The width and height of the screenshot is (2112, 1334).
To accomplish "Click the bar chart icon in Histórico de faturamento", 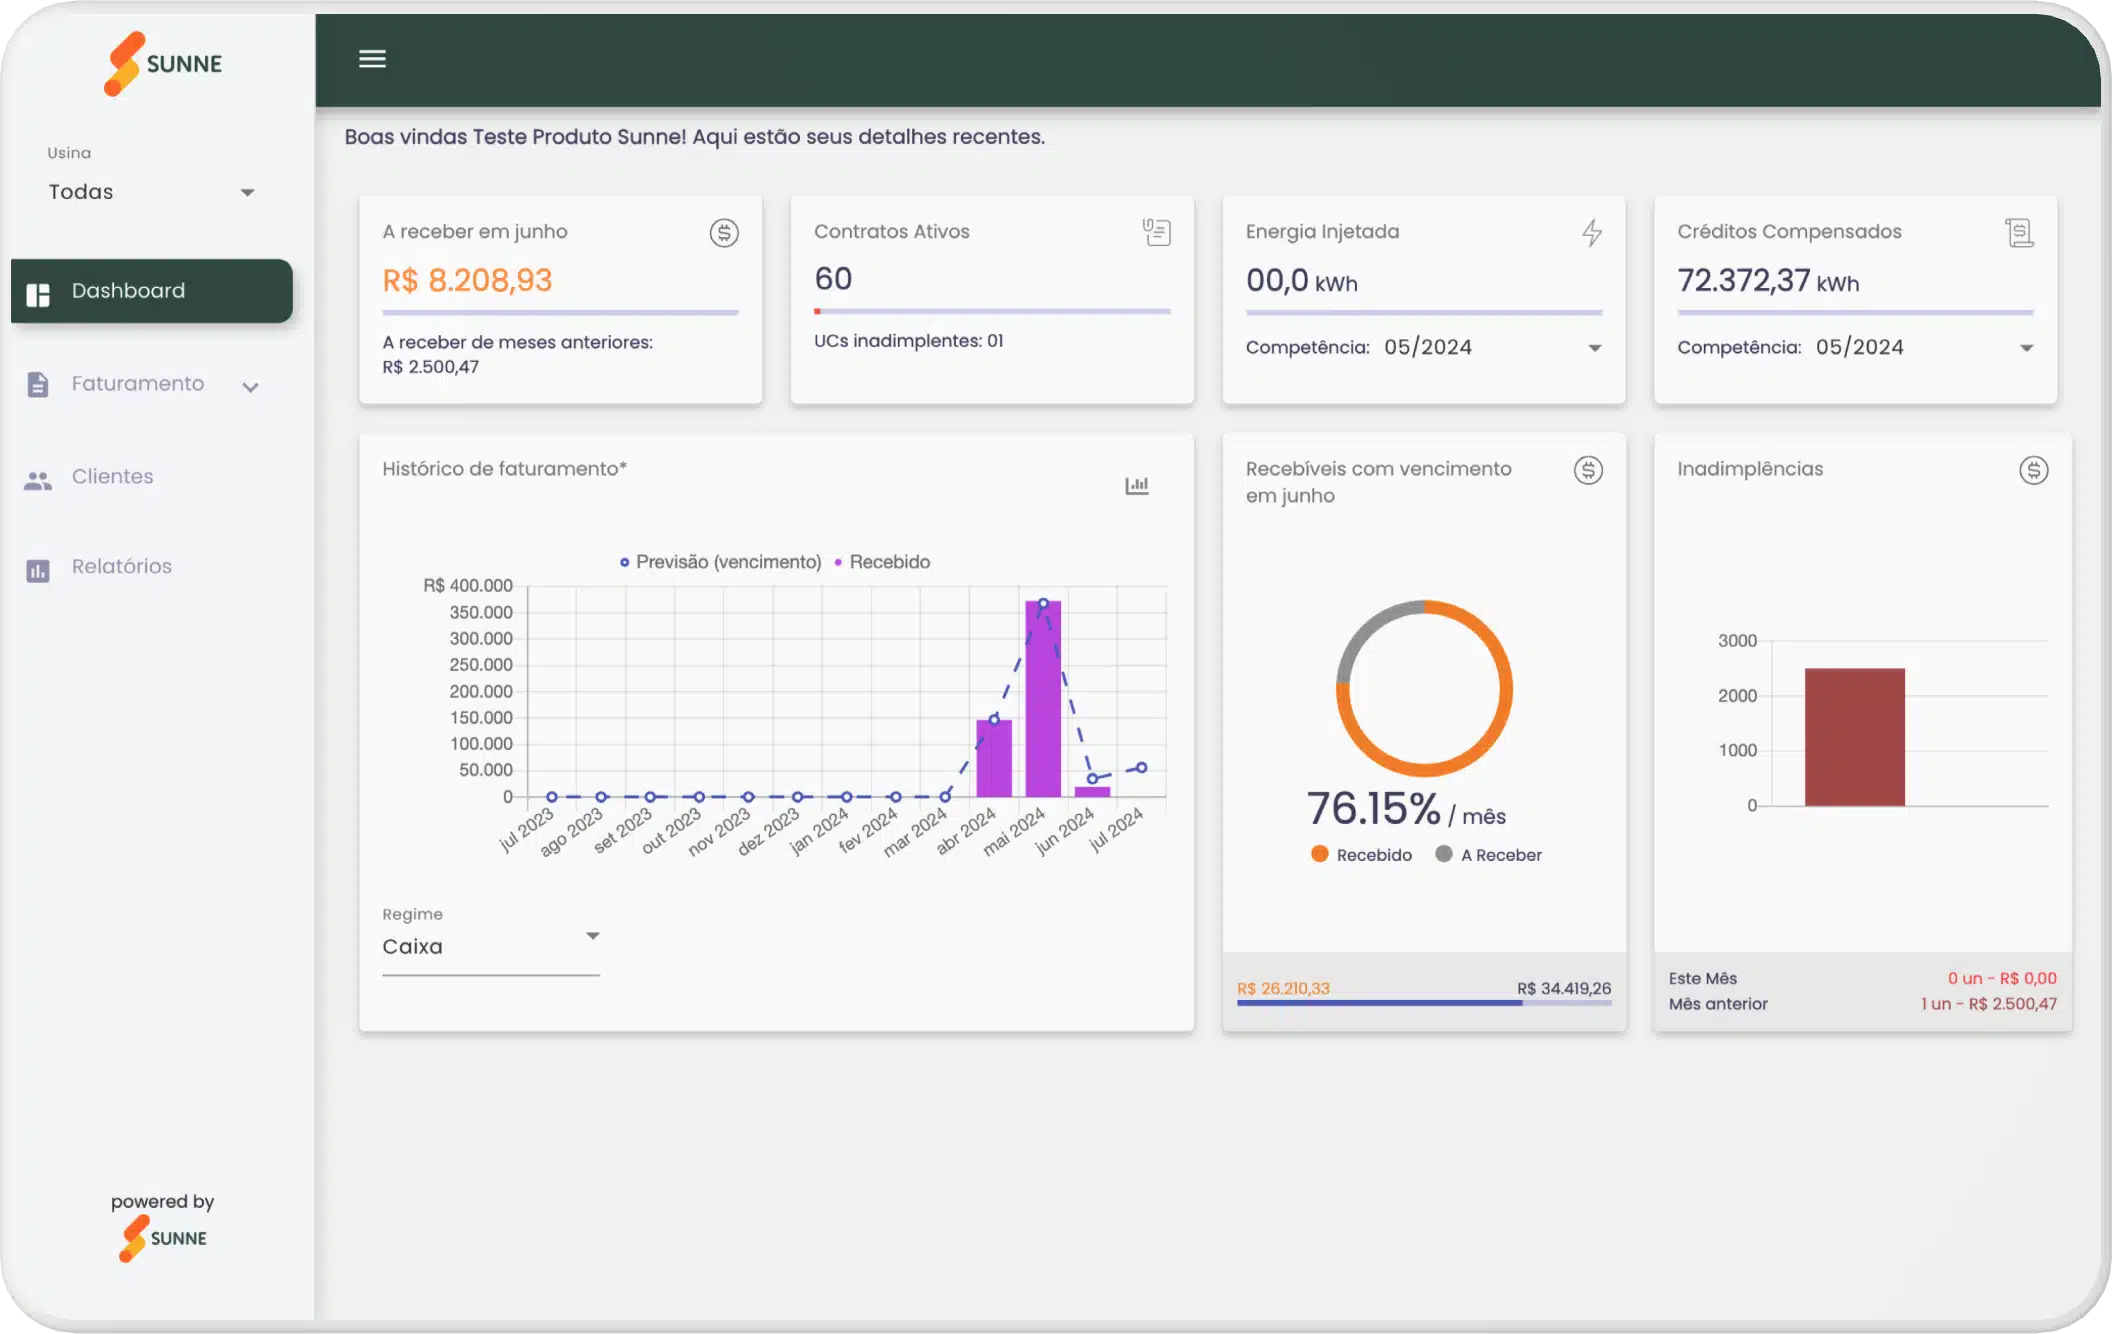I will (x=1137, y=485).
